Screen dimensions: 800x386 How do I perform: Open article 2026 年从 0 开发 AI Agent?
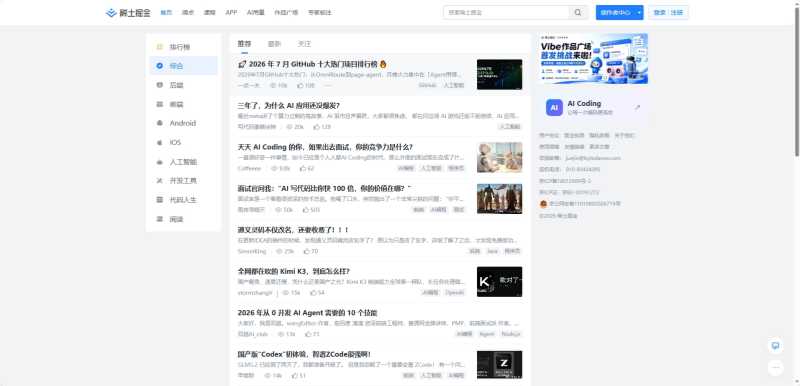click(307, 313)
